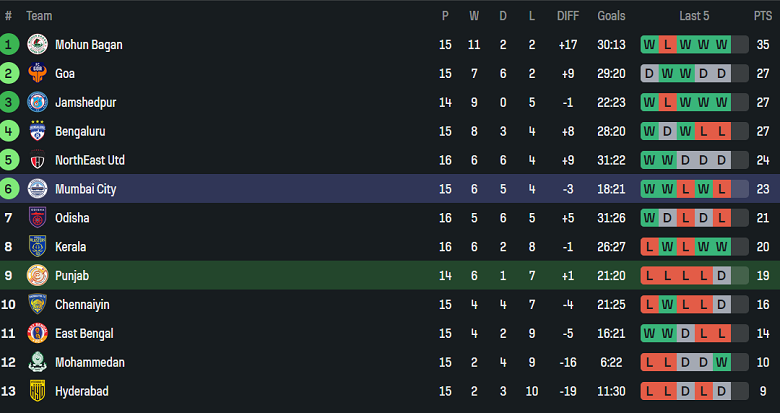Click the green position 1 rank badge
Viewport: 780px width, 413px height.
click(9, 44)
